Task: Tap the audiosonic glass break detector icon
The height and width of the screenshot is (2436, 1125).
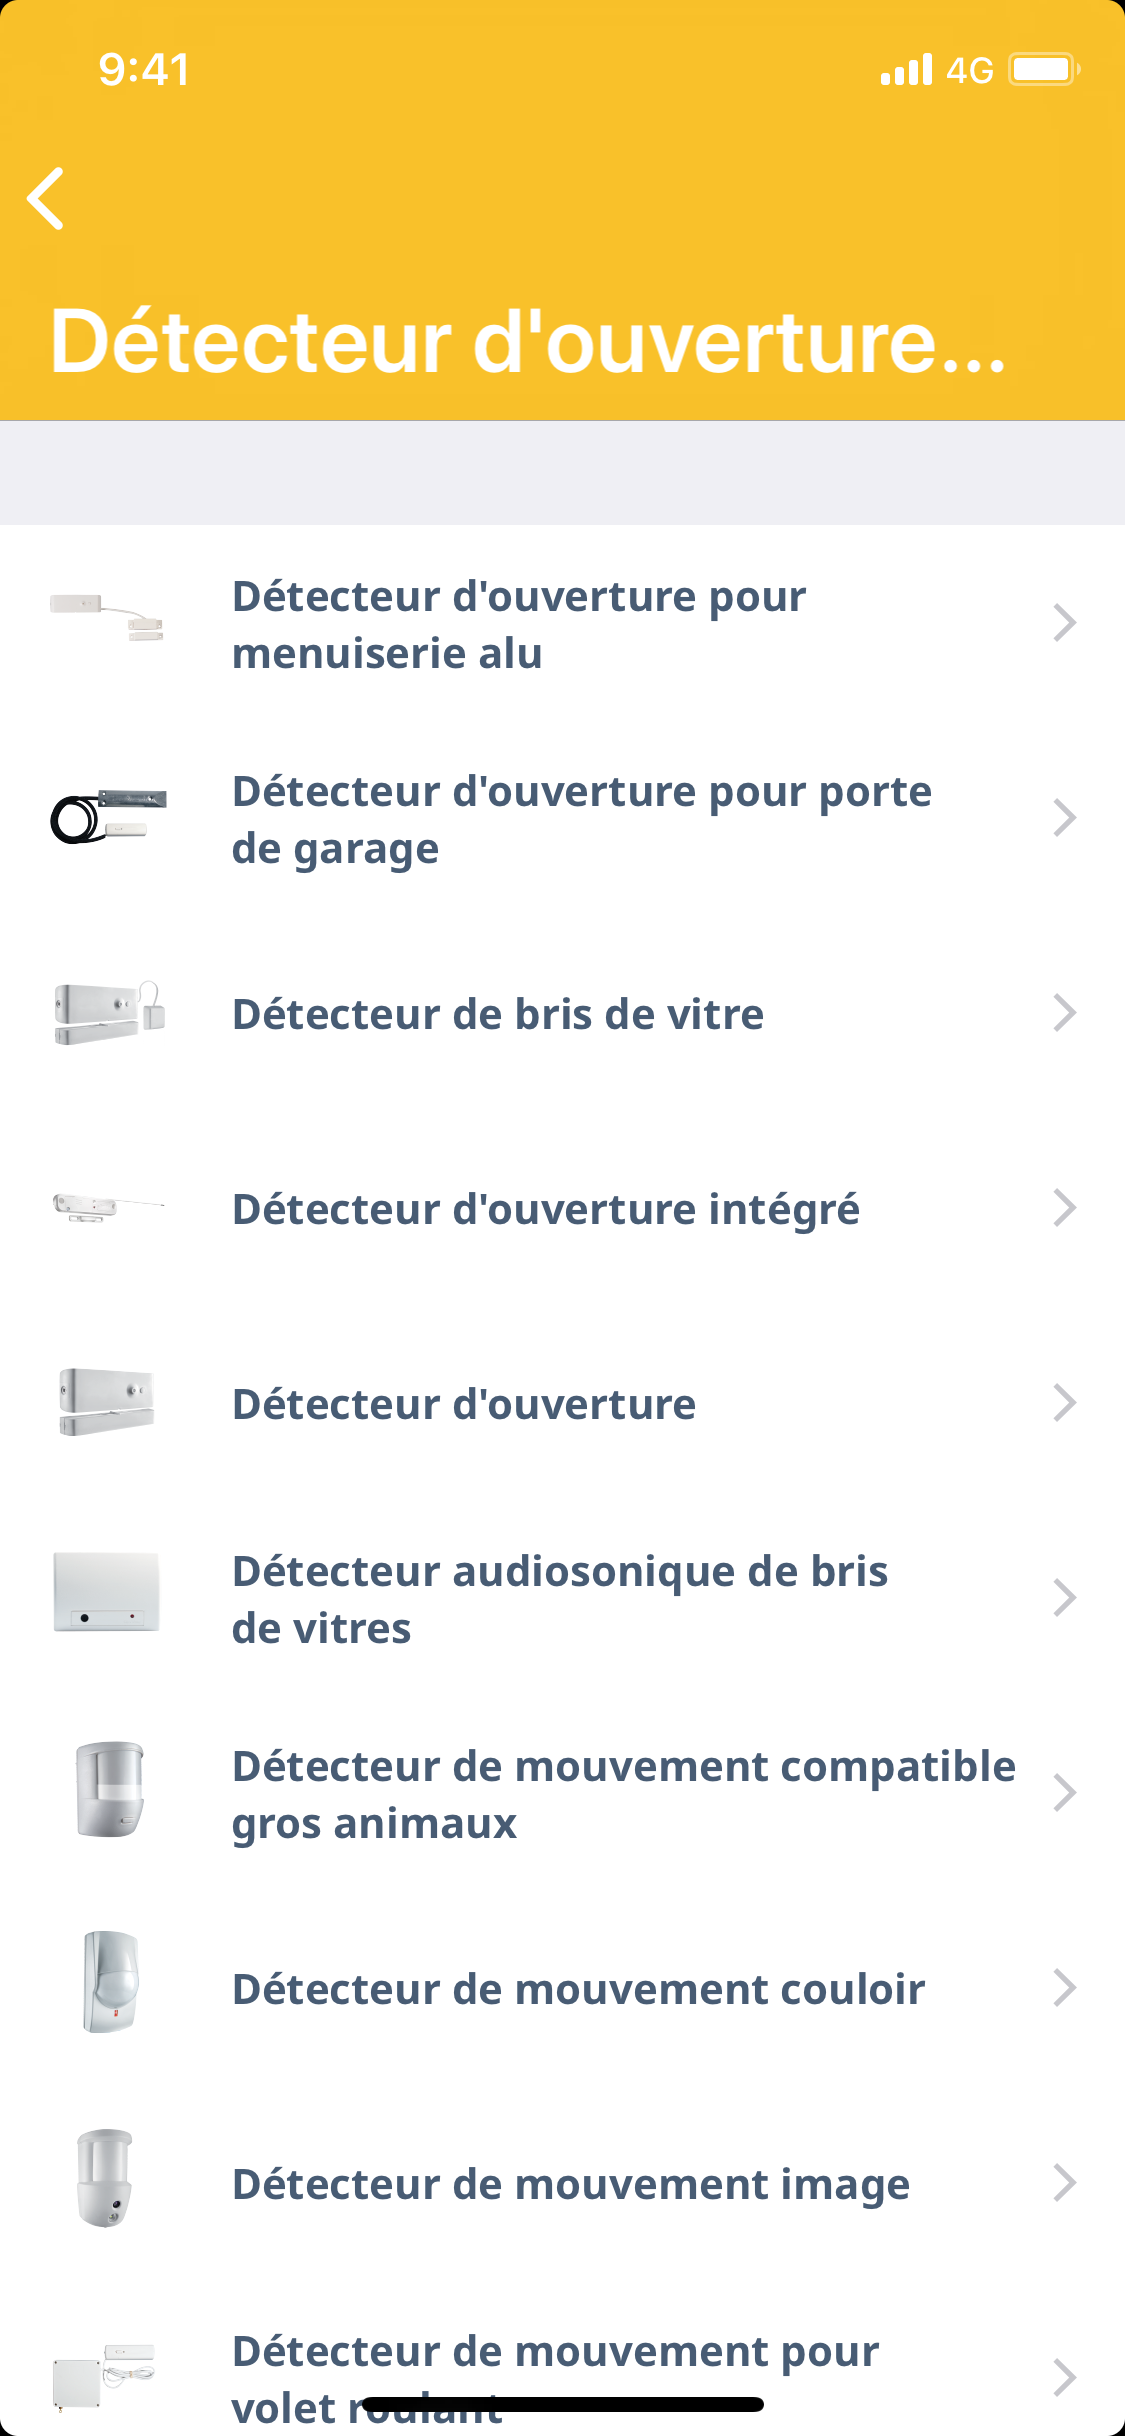Action: tap(107, 1592)
